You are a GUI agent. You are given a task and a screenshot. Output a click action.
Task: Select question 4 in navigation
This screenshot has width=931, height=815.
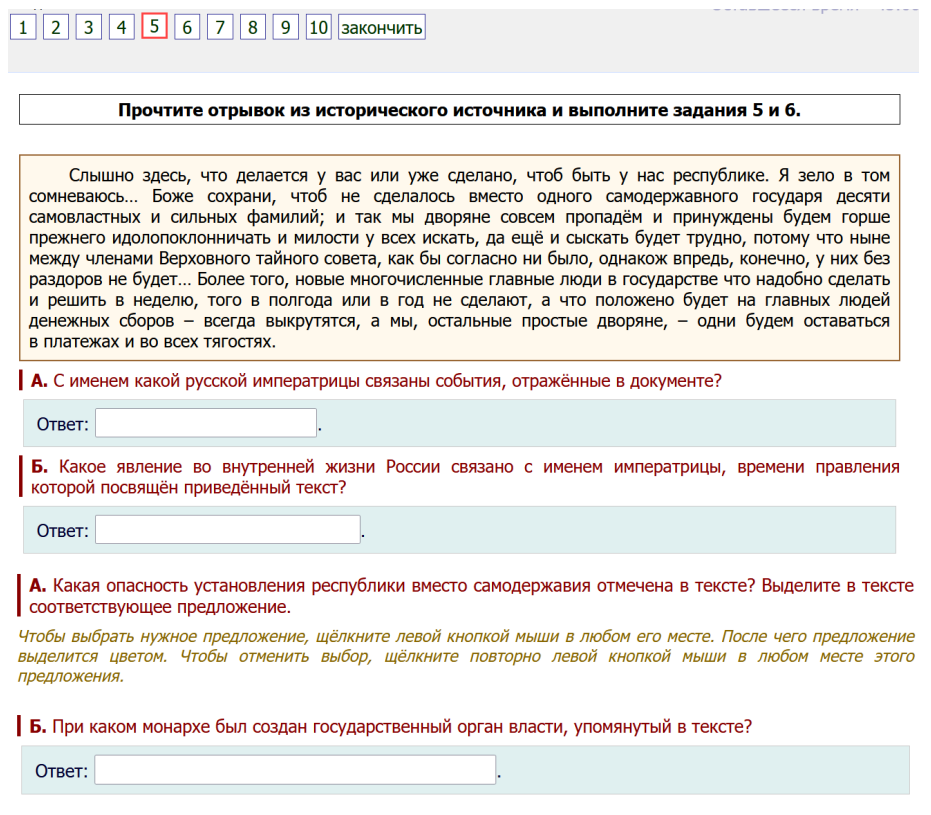[122, 27]
